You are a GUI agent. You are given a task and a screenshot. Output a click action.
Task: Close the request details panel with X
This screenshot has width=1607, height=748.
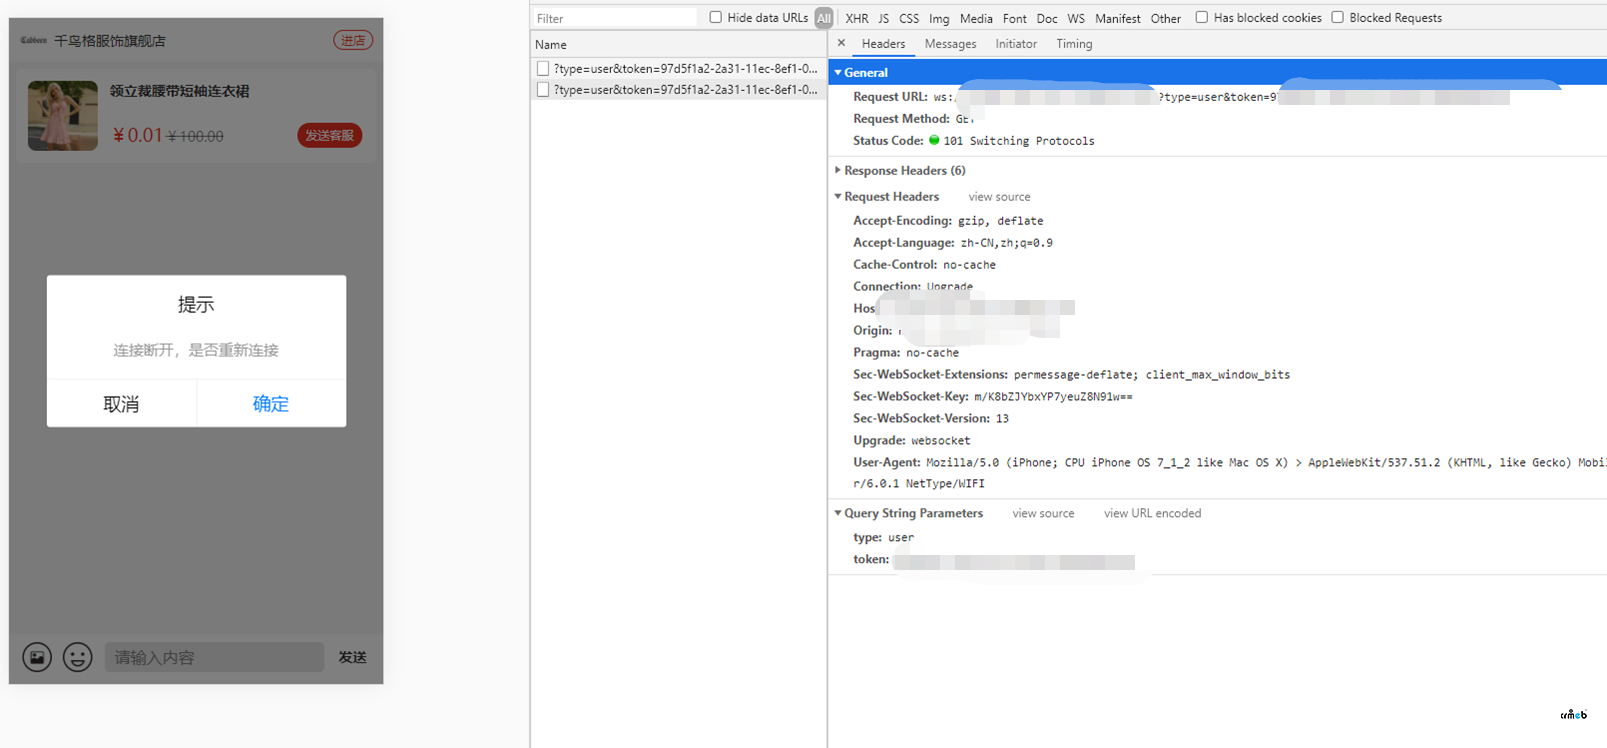[841, 43]
